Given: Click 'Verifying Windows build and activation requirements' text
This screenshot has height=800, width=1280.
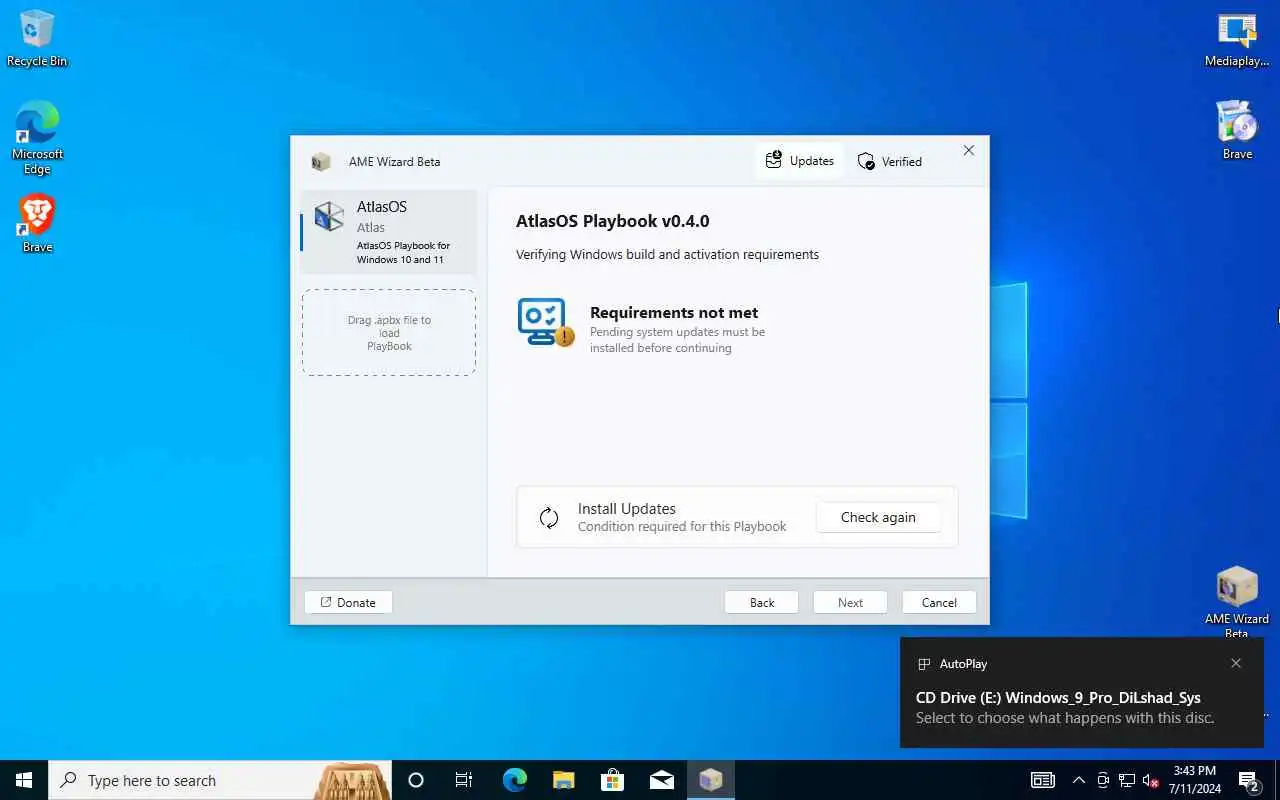Looking at the screenshot, I should (x=667, y=255).
